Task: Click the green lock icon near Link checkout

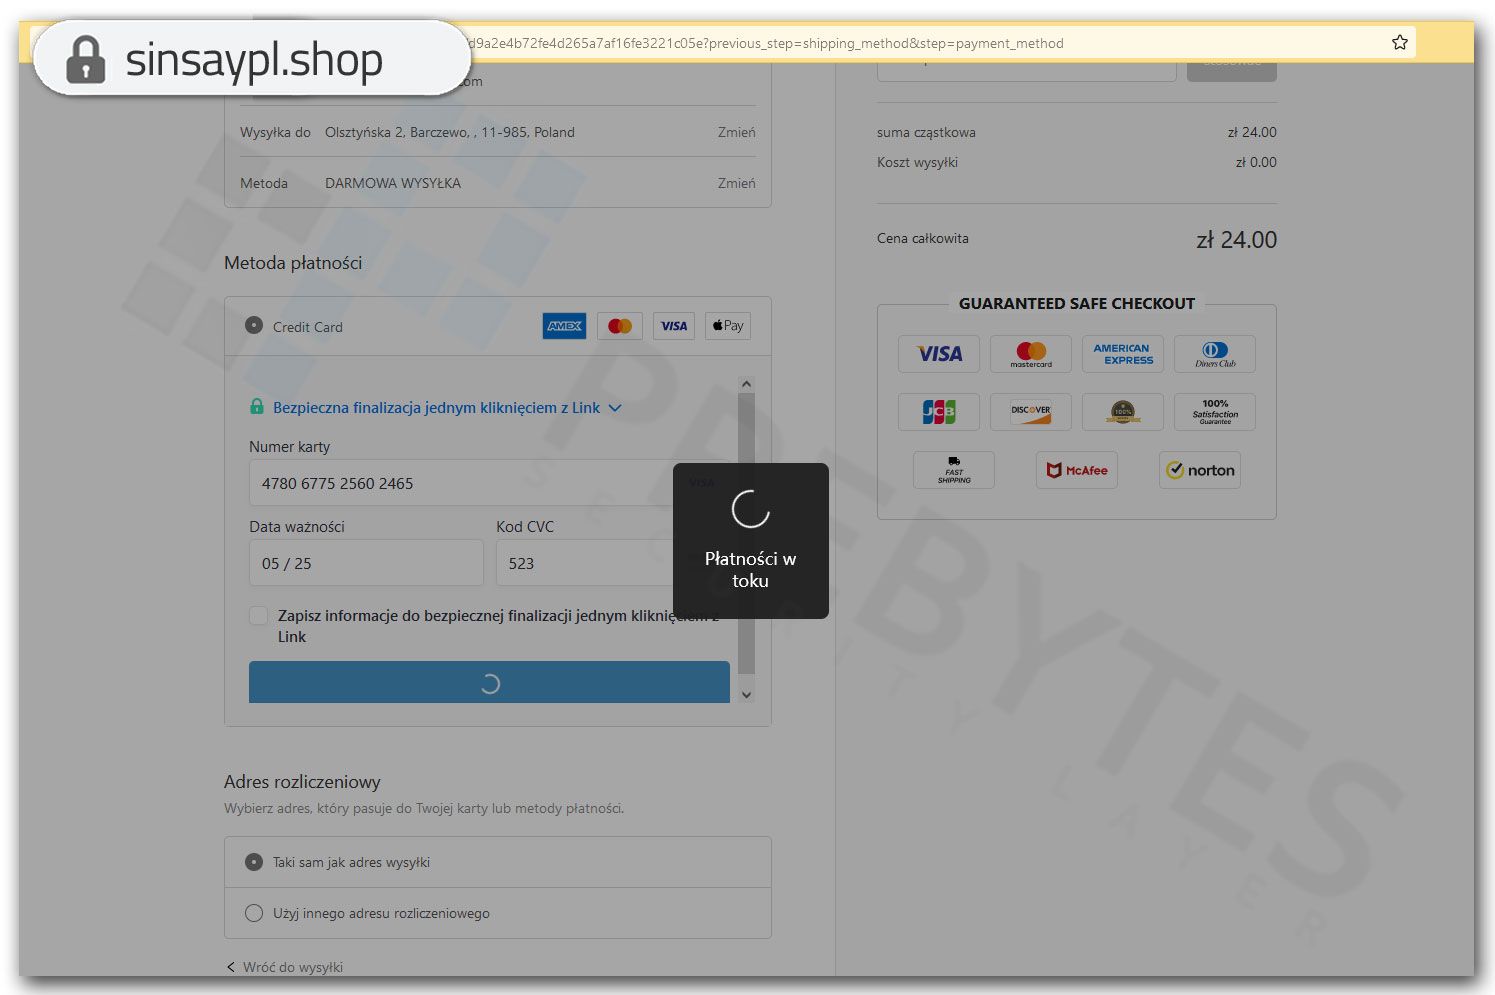Action: coord(257,406)
